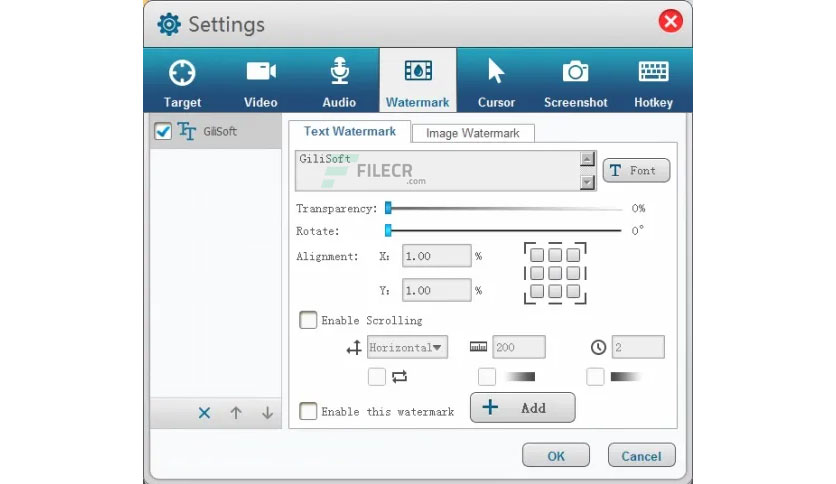Viewport: 836px width, 484px height.
Task: Click the ruler distance icon
Action: [x=478, y=347]
